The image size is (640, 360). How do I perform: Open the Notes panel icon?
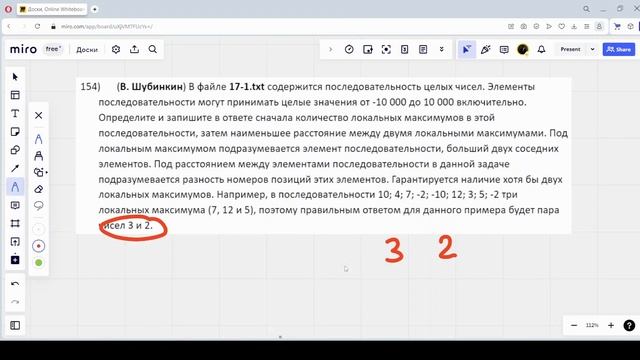tap(423, 49)
